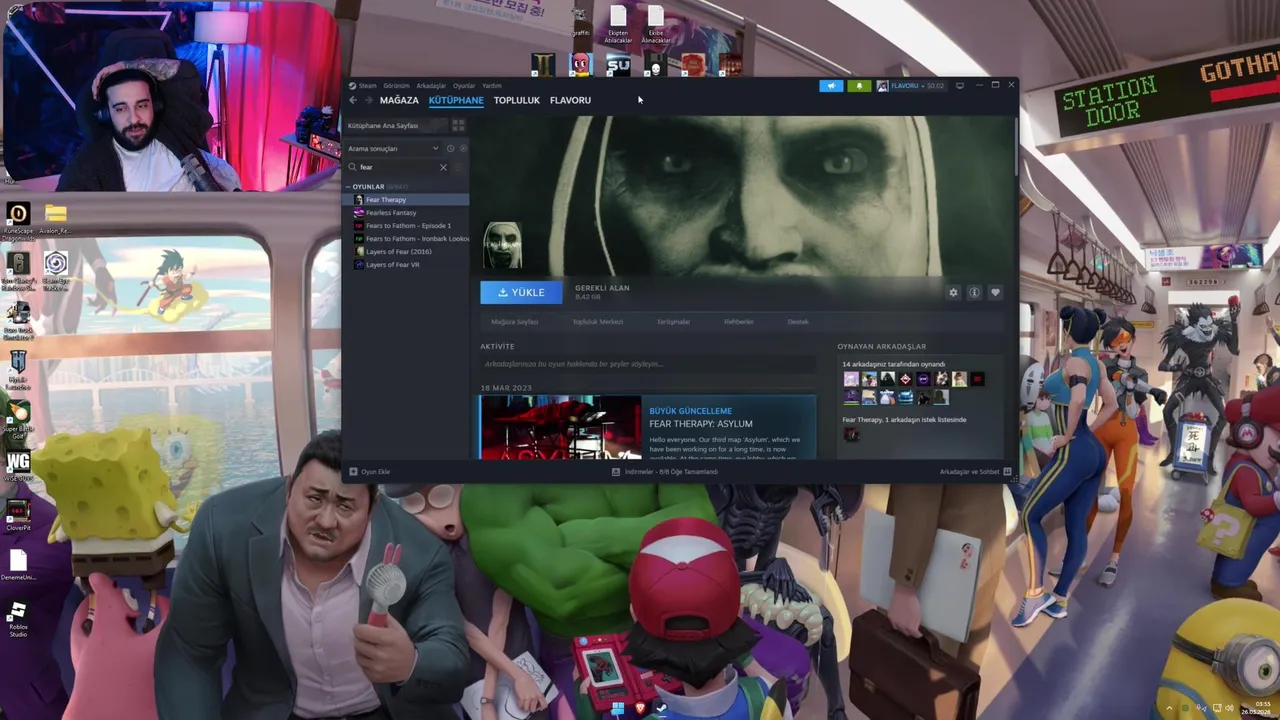Image resolution: width=1280 pixels, height=720 pixels.
Task: Select Fearless Fantasy in game list
Action: tap(406, 213)
